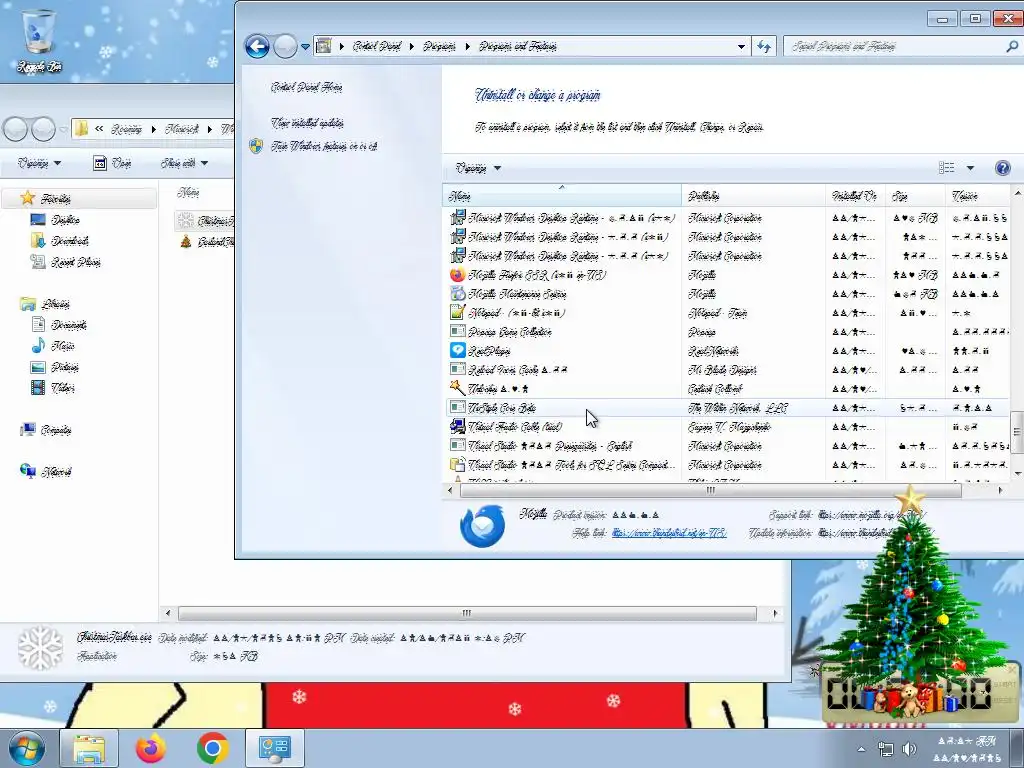Open the Thunderbird help link URL
The width and height of the screenshot is (1024, 768).
(669, 533)
